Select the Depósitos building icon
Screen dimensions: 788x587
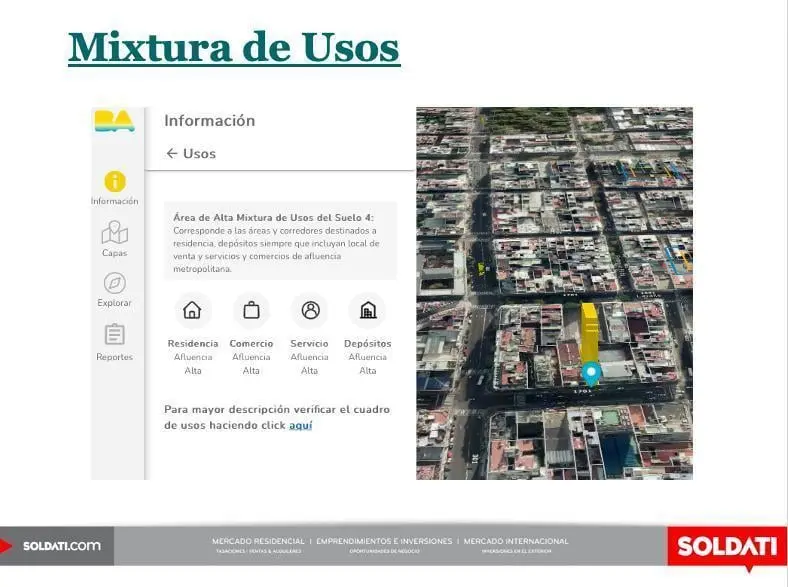pyautogui.click(x=368, y=311)
